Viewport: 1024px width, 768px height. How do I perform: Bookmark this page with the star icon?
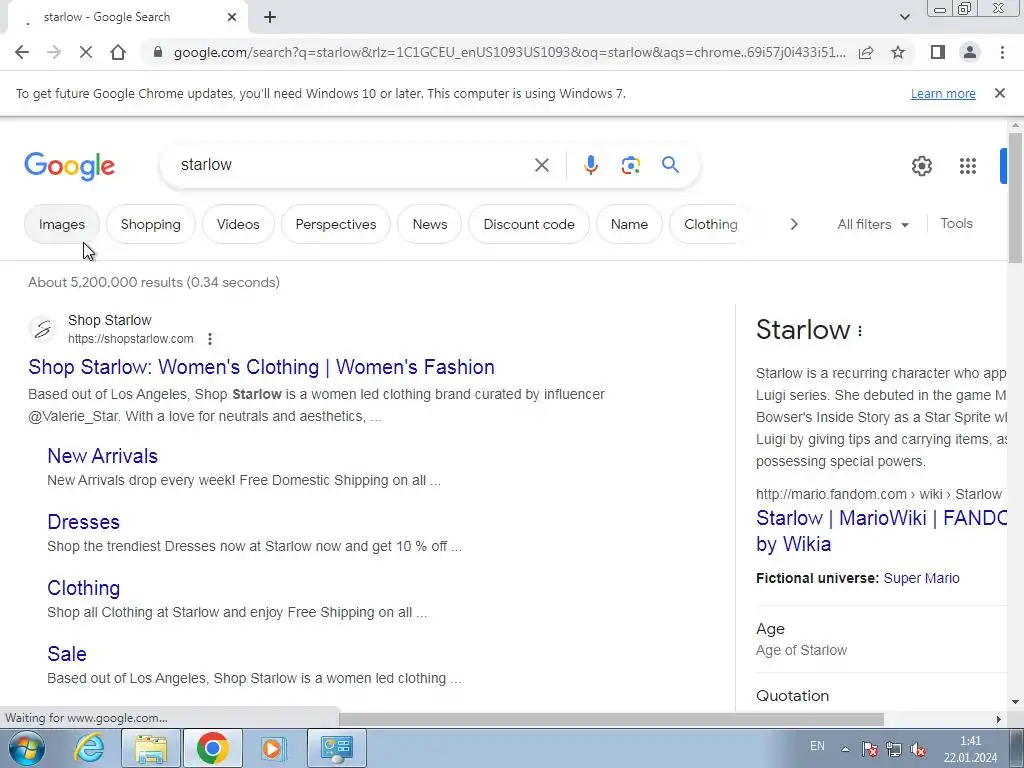[x=898, y=52]
